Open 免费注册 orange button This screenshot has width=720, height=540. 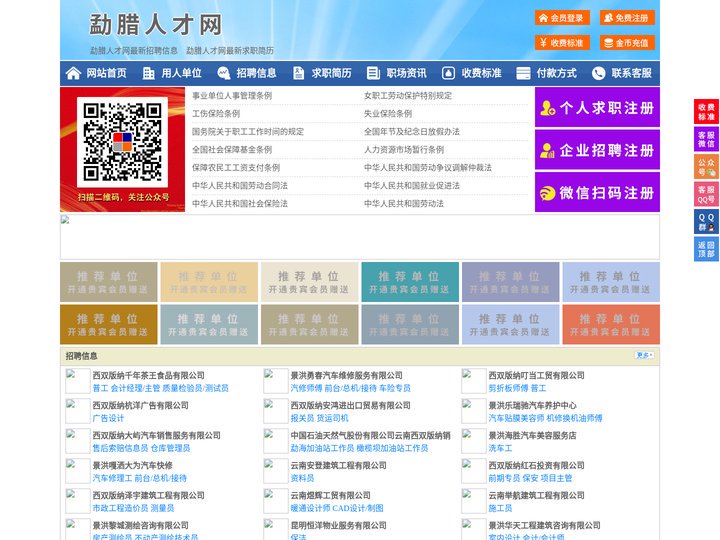[x=627, y=18]
